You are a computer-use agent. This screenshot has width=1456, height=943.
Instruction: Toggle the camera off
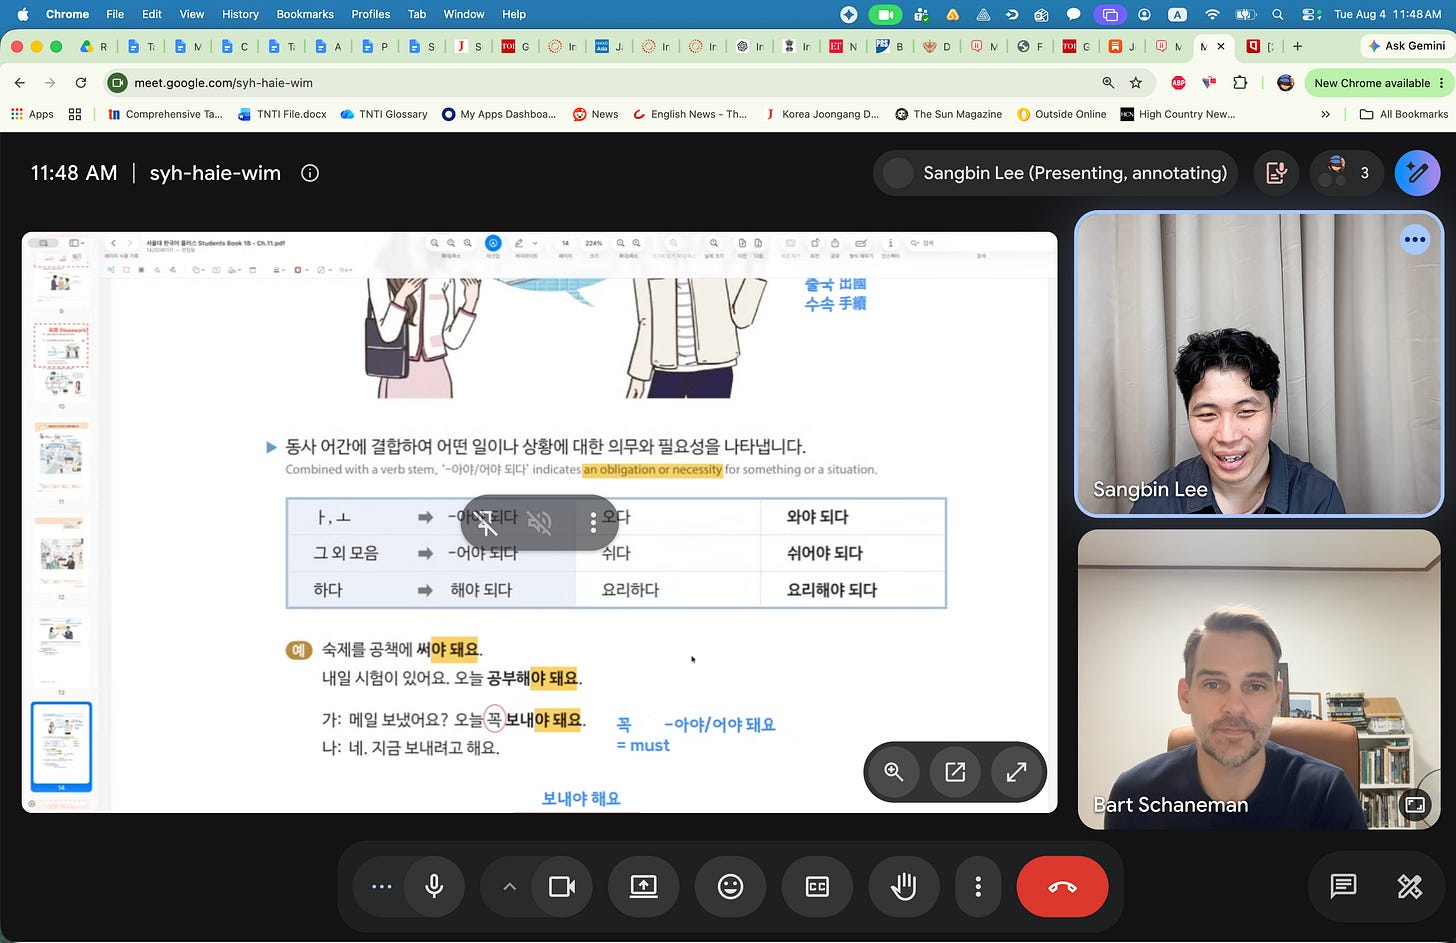tap(562, 886)
